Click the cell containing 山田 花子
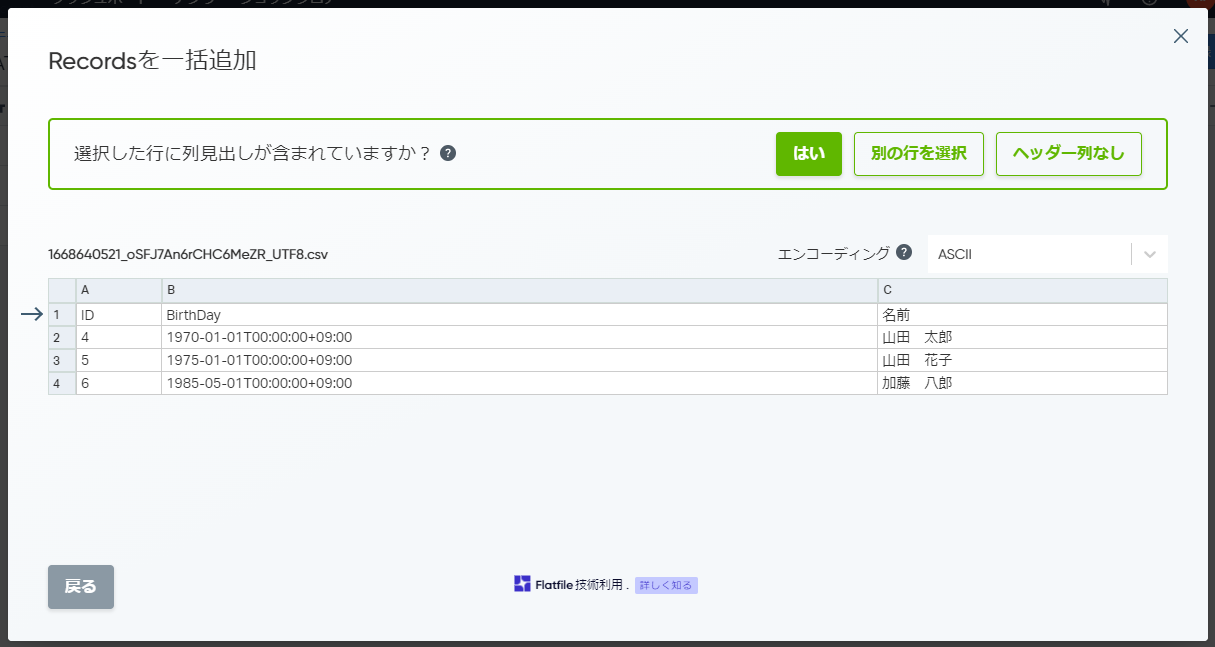Screen dimensions: 1215x647 click(x=1022, y=360)
